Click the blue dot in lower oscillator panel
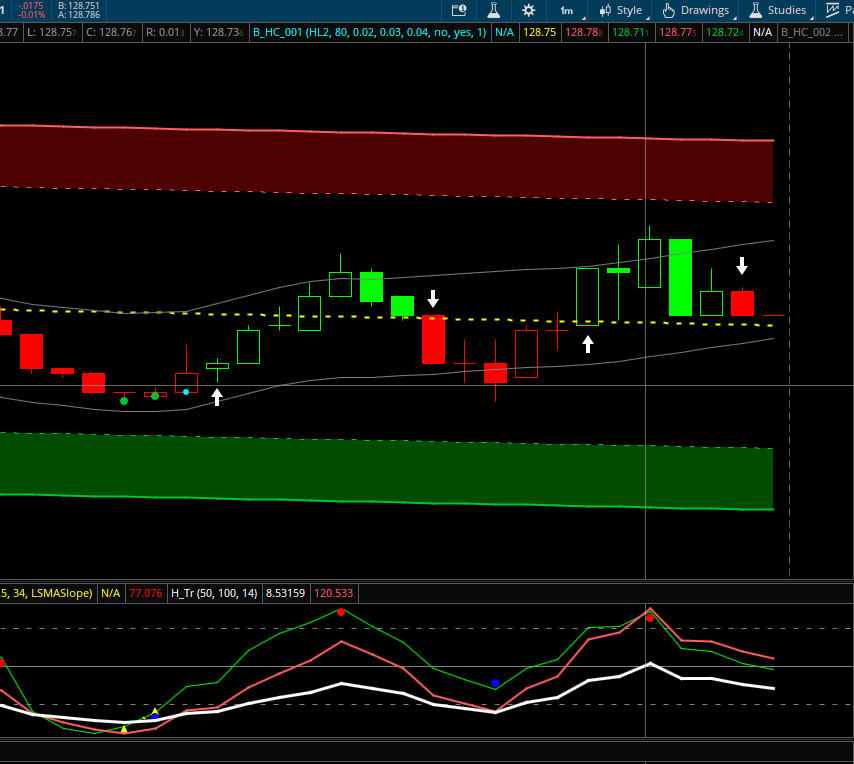 click(495, 683)
